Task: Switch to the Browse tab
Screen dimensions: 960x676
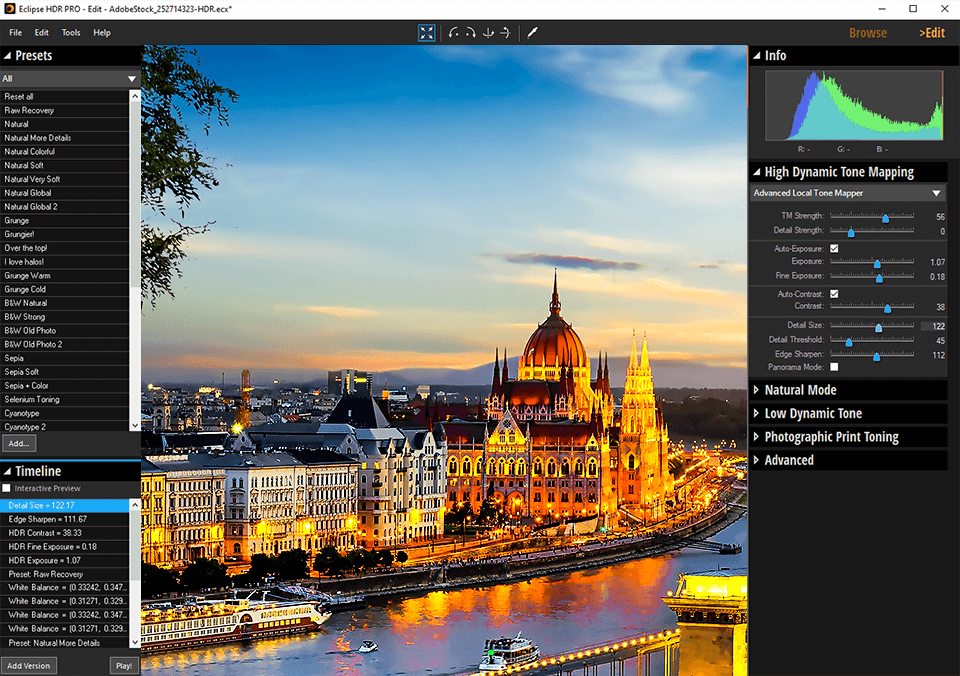Action: pos(867,32)
